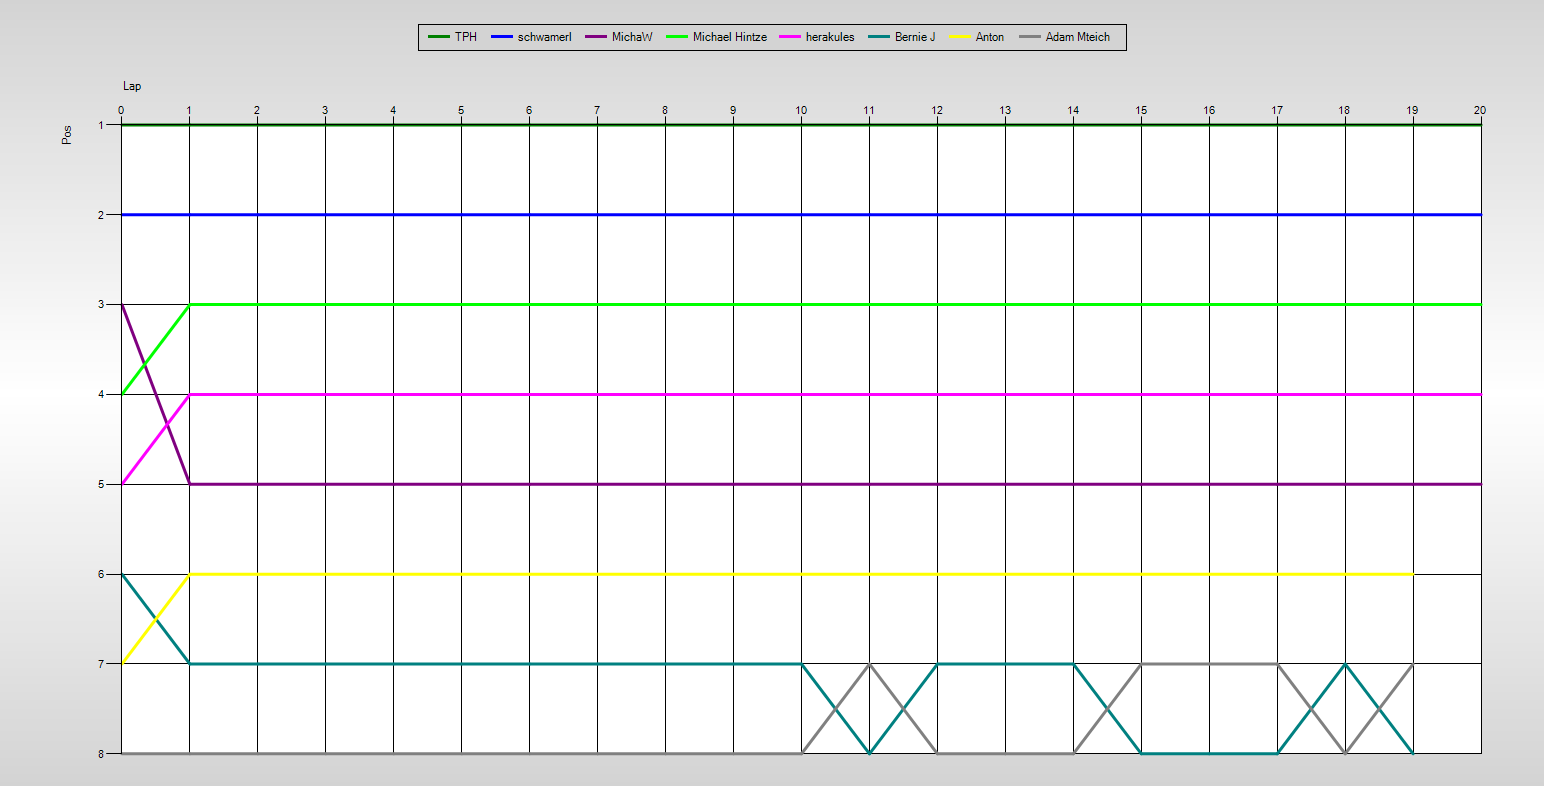
Task: Click position 8 label on the Pos axis
Action: [102, 753]
